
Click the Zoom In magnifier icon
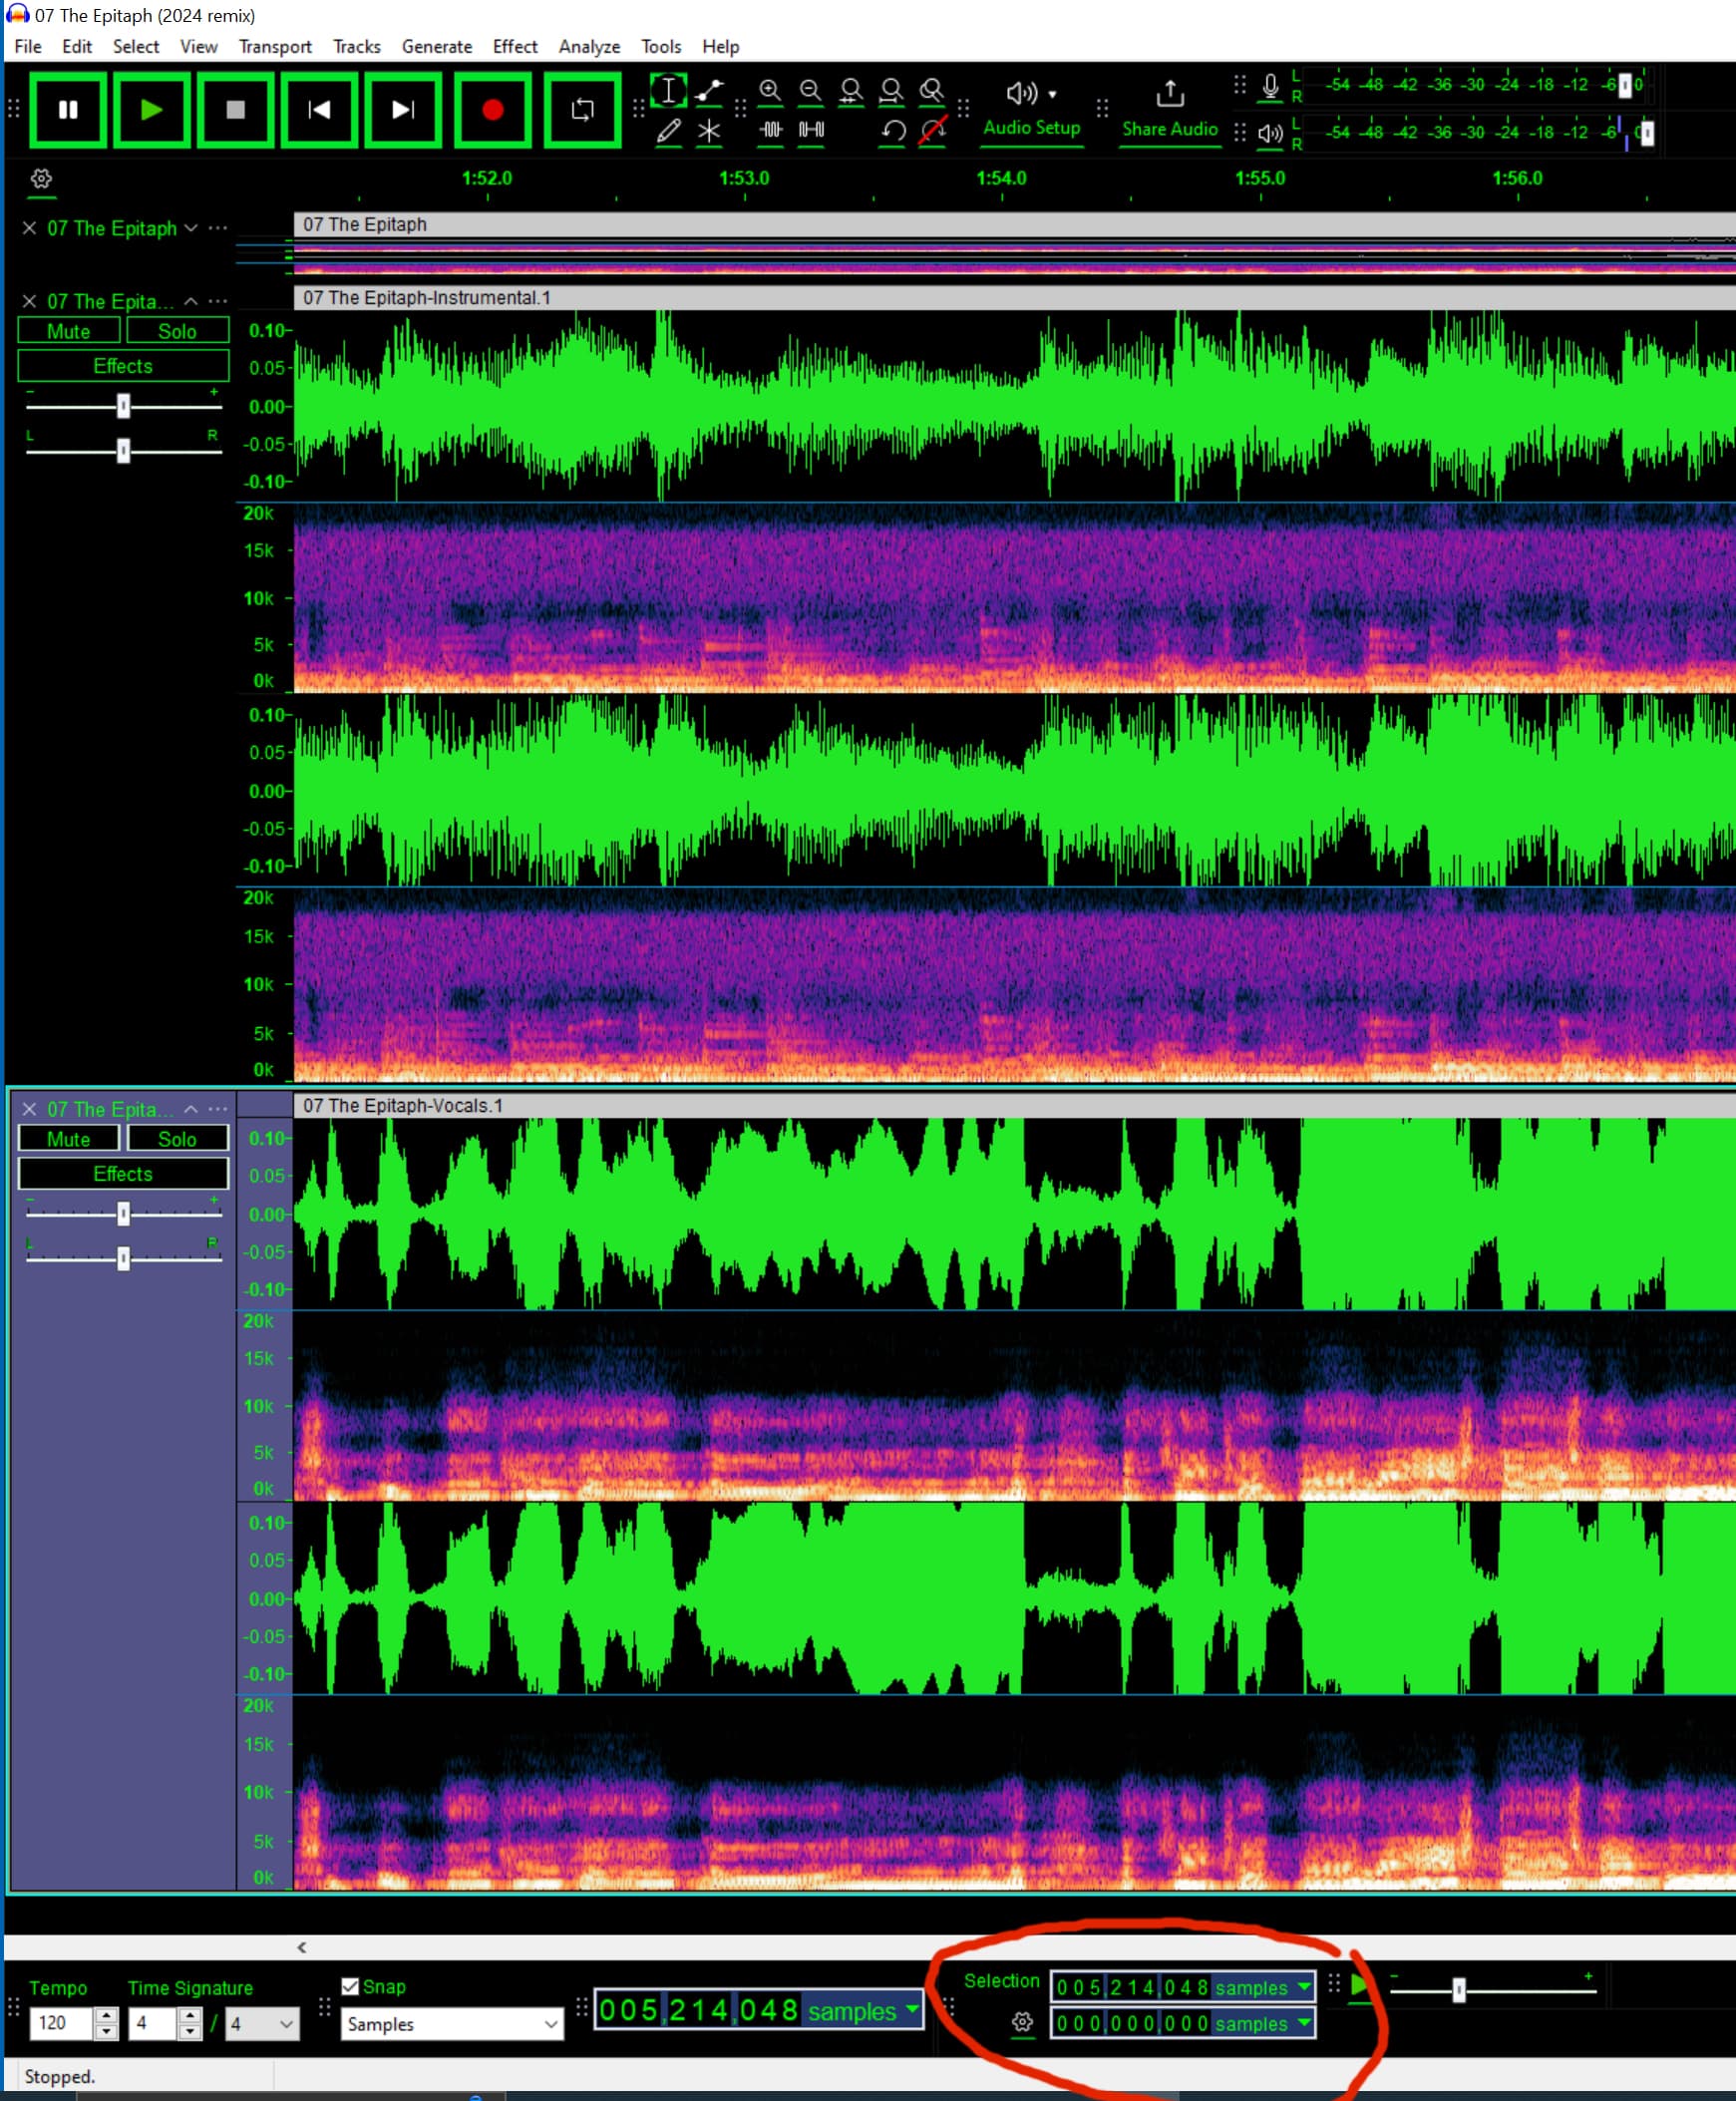pyautogui.click(x=769, y=90)
